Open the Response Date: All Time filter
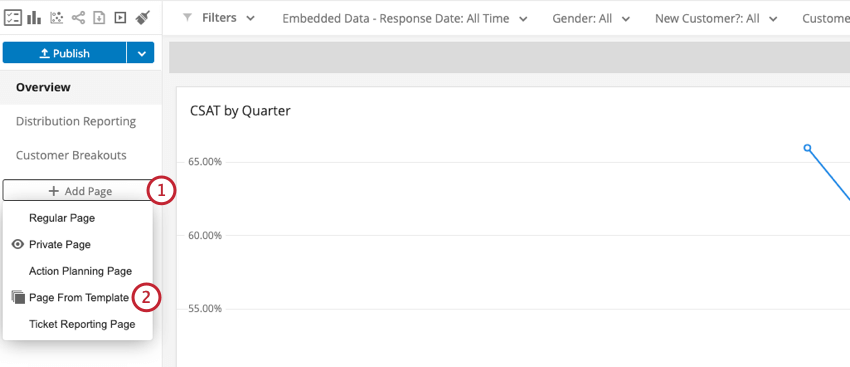The width and height of the screenshot is (850, 367). [404, 18]
